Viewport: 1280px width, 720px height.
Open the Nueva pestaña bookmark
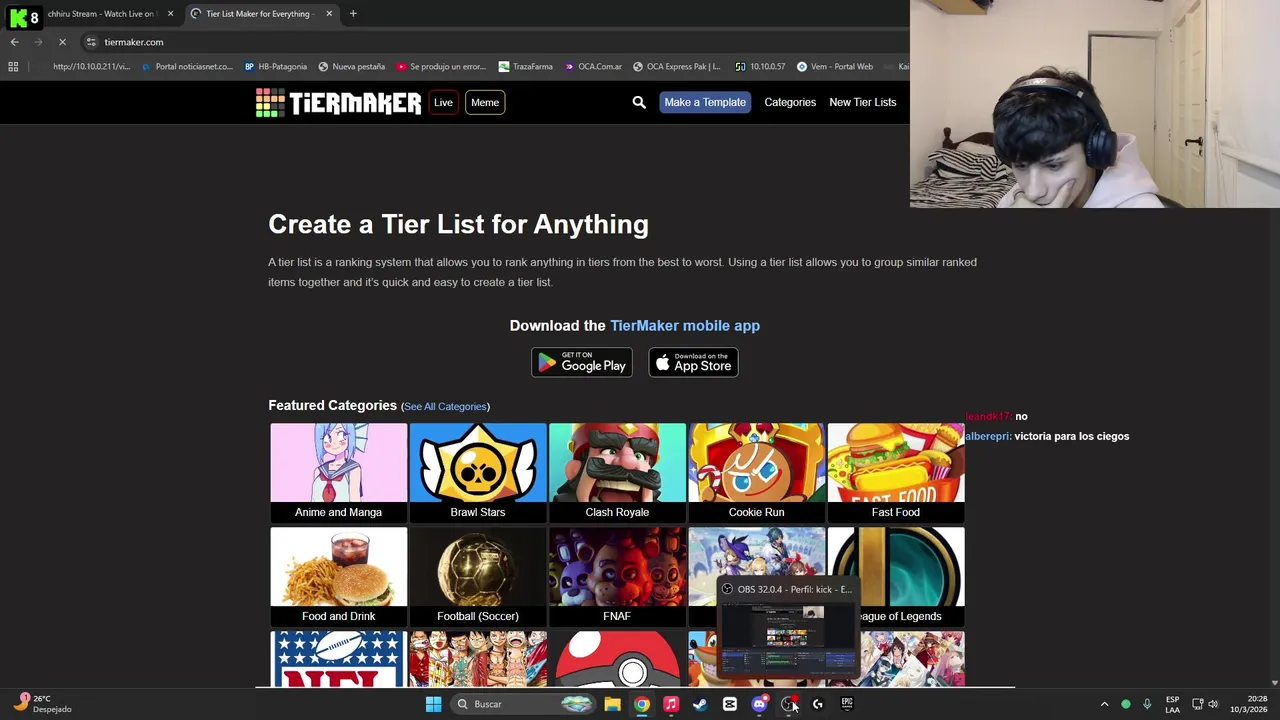[x=351, y=67]
